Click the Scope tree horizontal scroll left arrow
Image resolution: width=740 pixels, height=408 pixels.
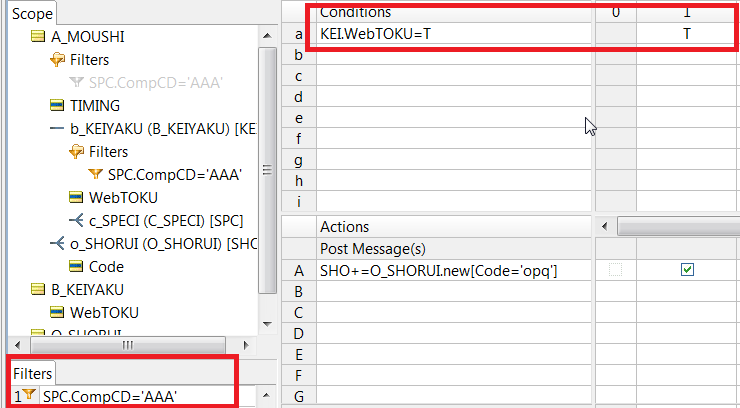(x=18, y=345)
